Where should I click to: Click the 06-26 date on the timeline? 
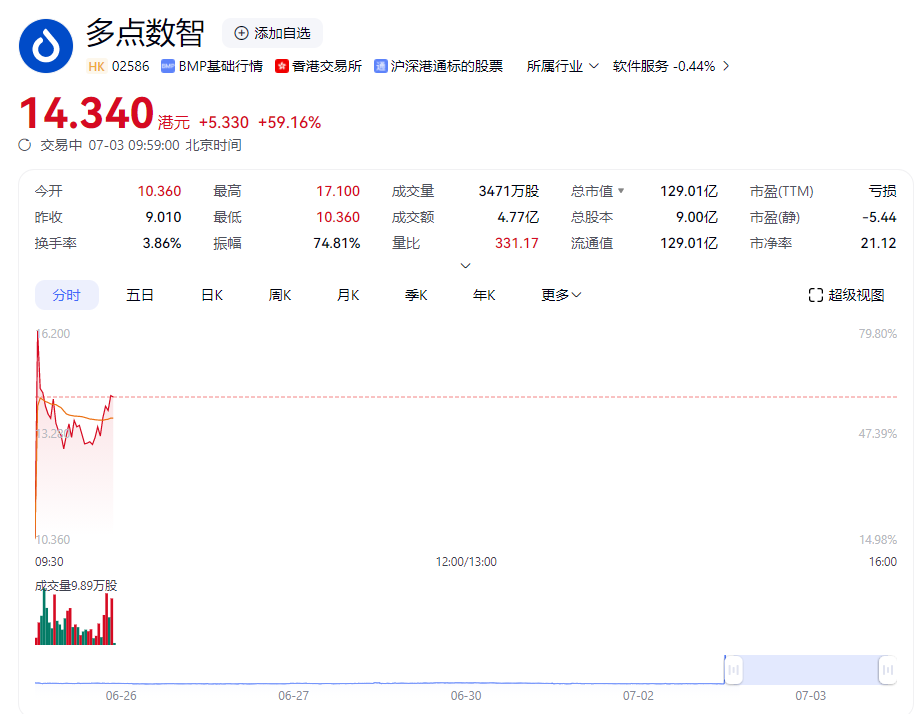click(121, 696)
